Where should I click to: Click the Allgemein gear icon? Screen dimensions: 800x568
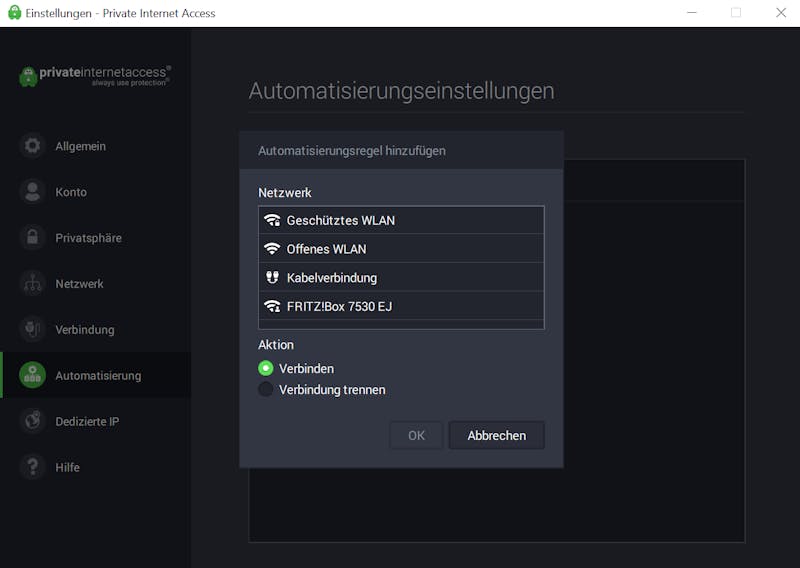click(x=32, y=146)
